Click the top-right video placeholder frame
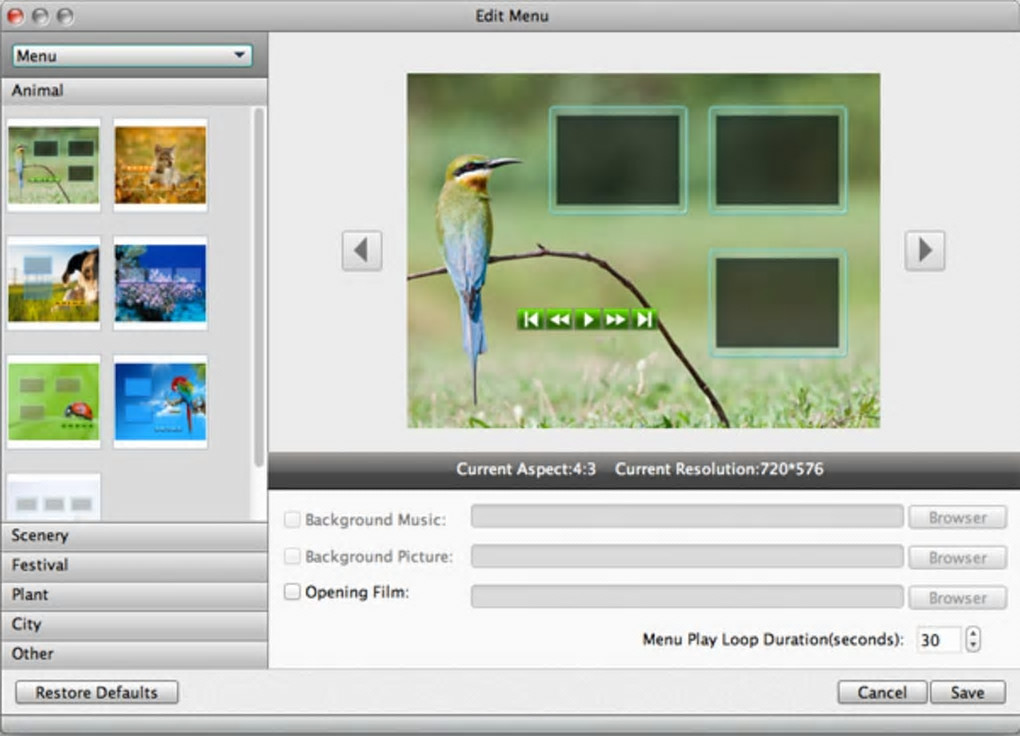The width and height of the screenshot is (1020, 736). 777,160
